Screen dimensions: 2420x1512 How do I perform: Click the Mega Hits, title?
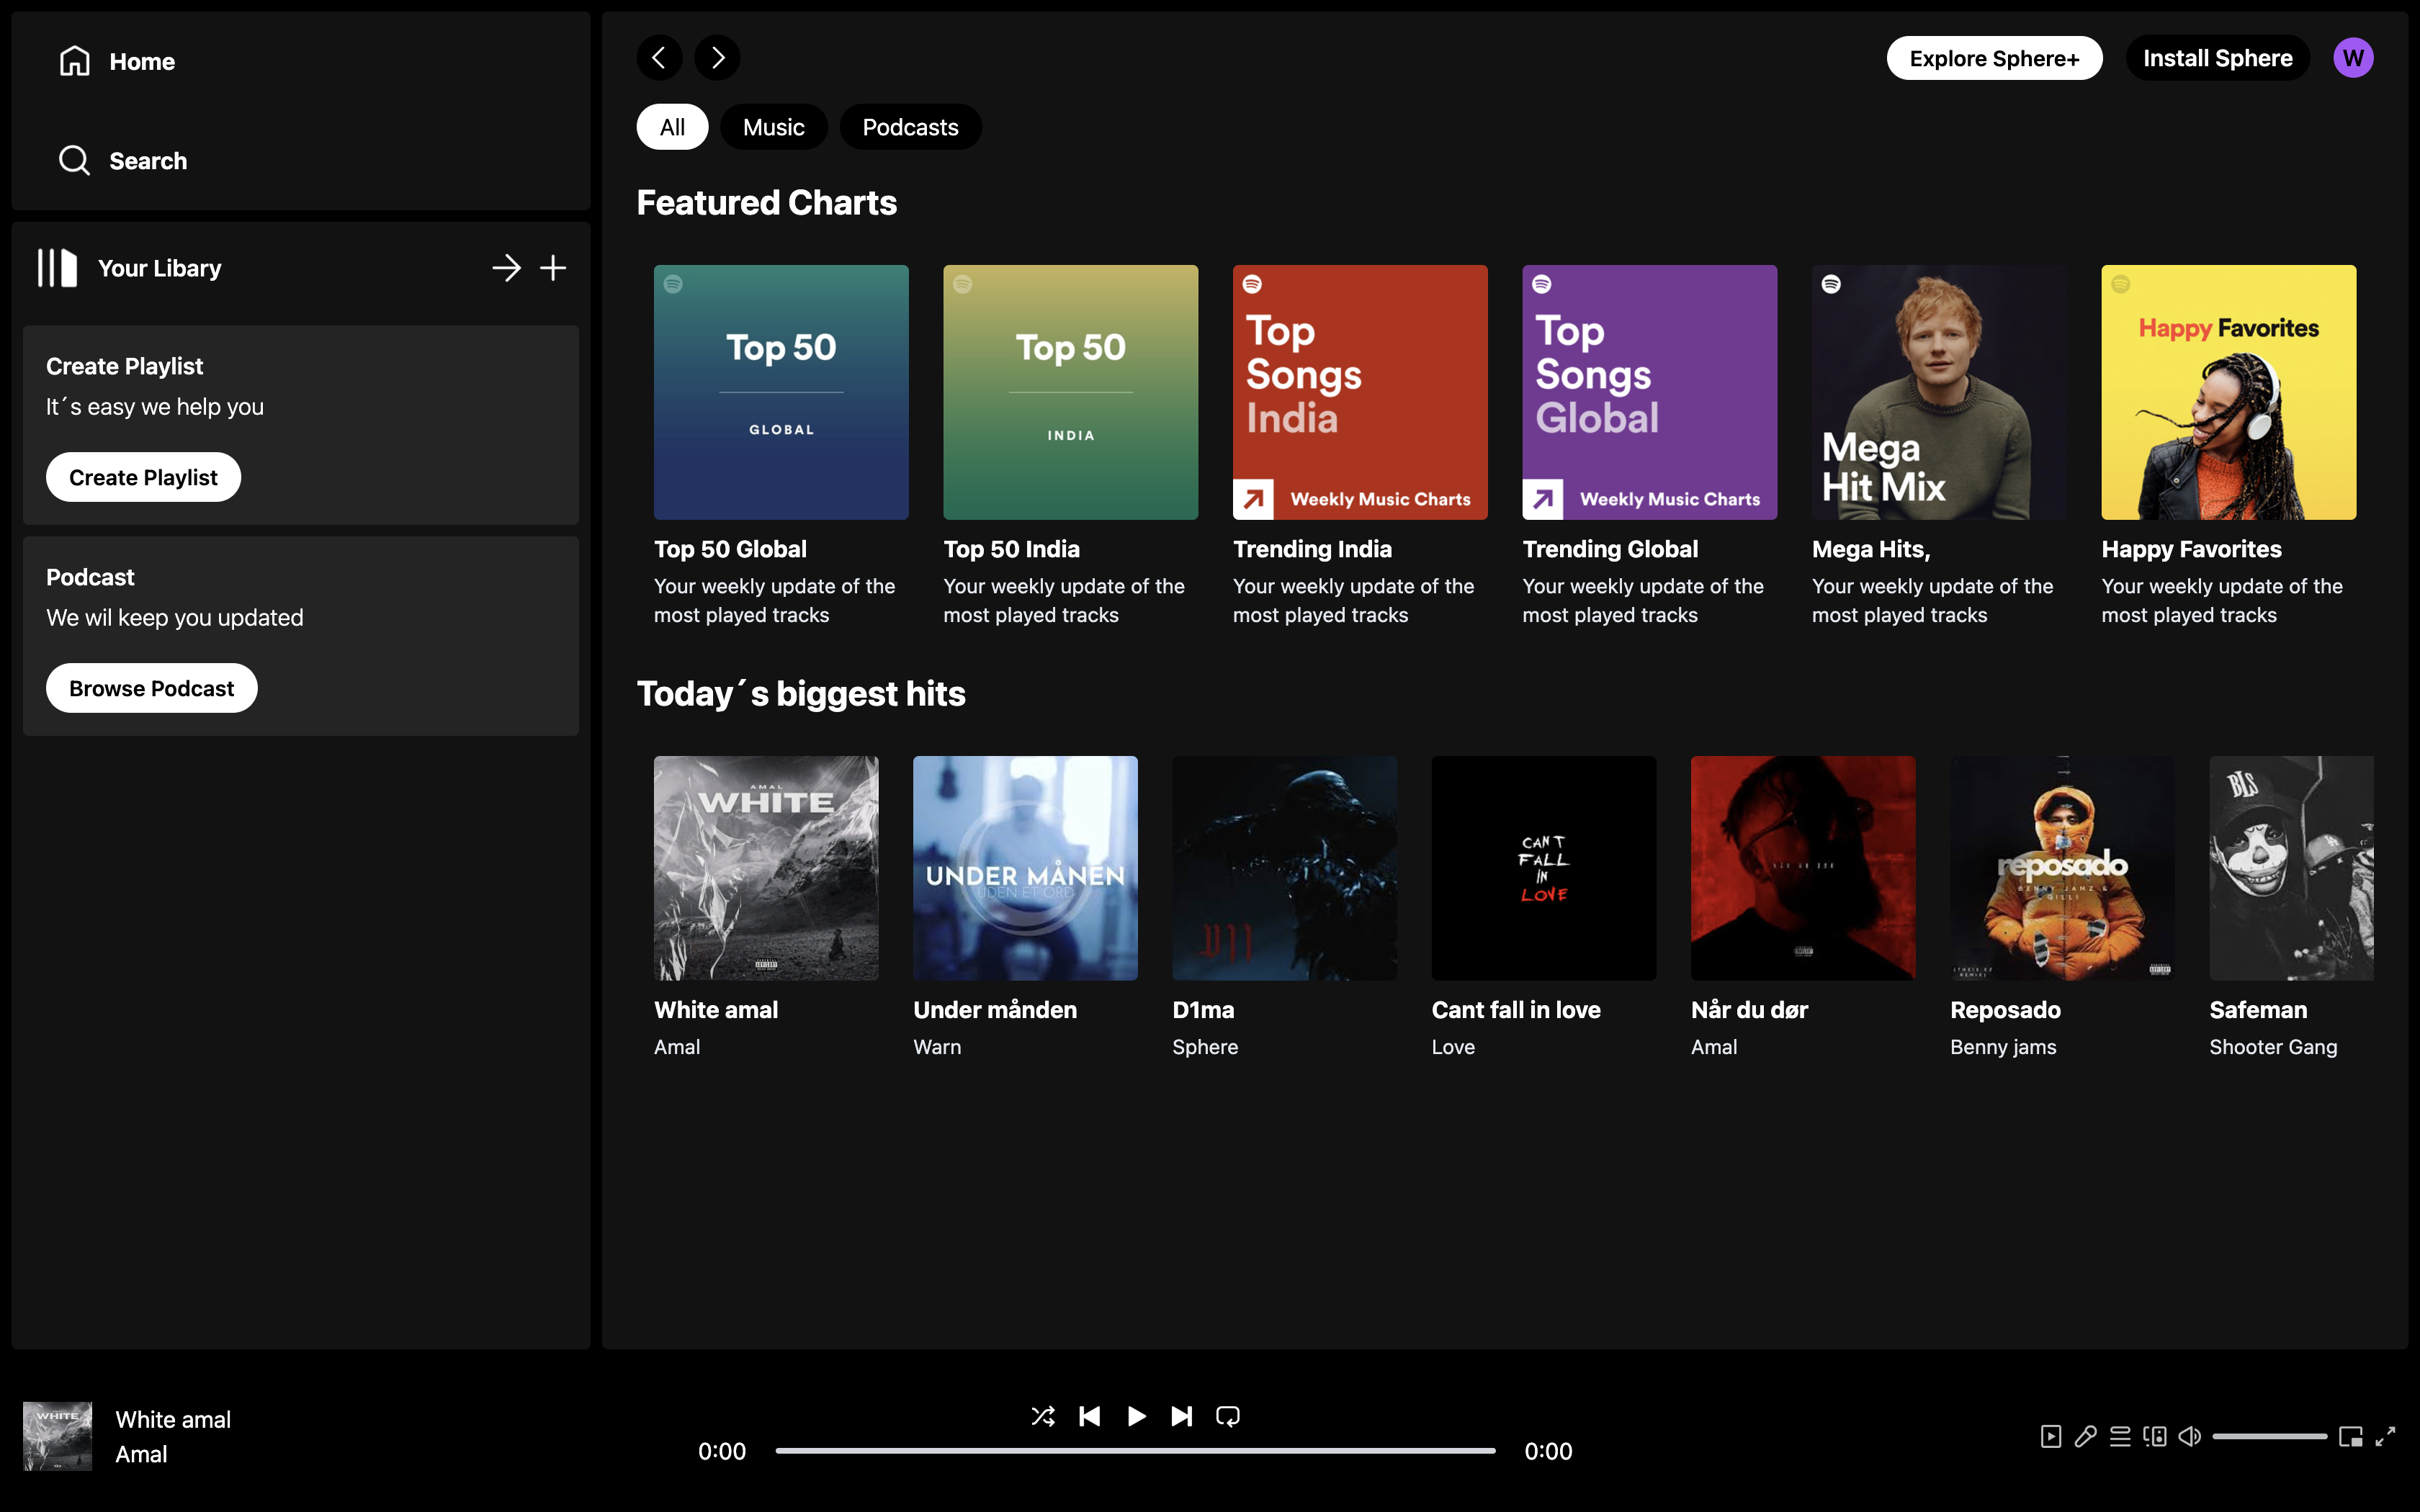(x=1871, y=549)
